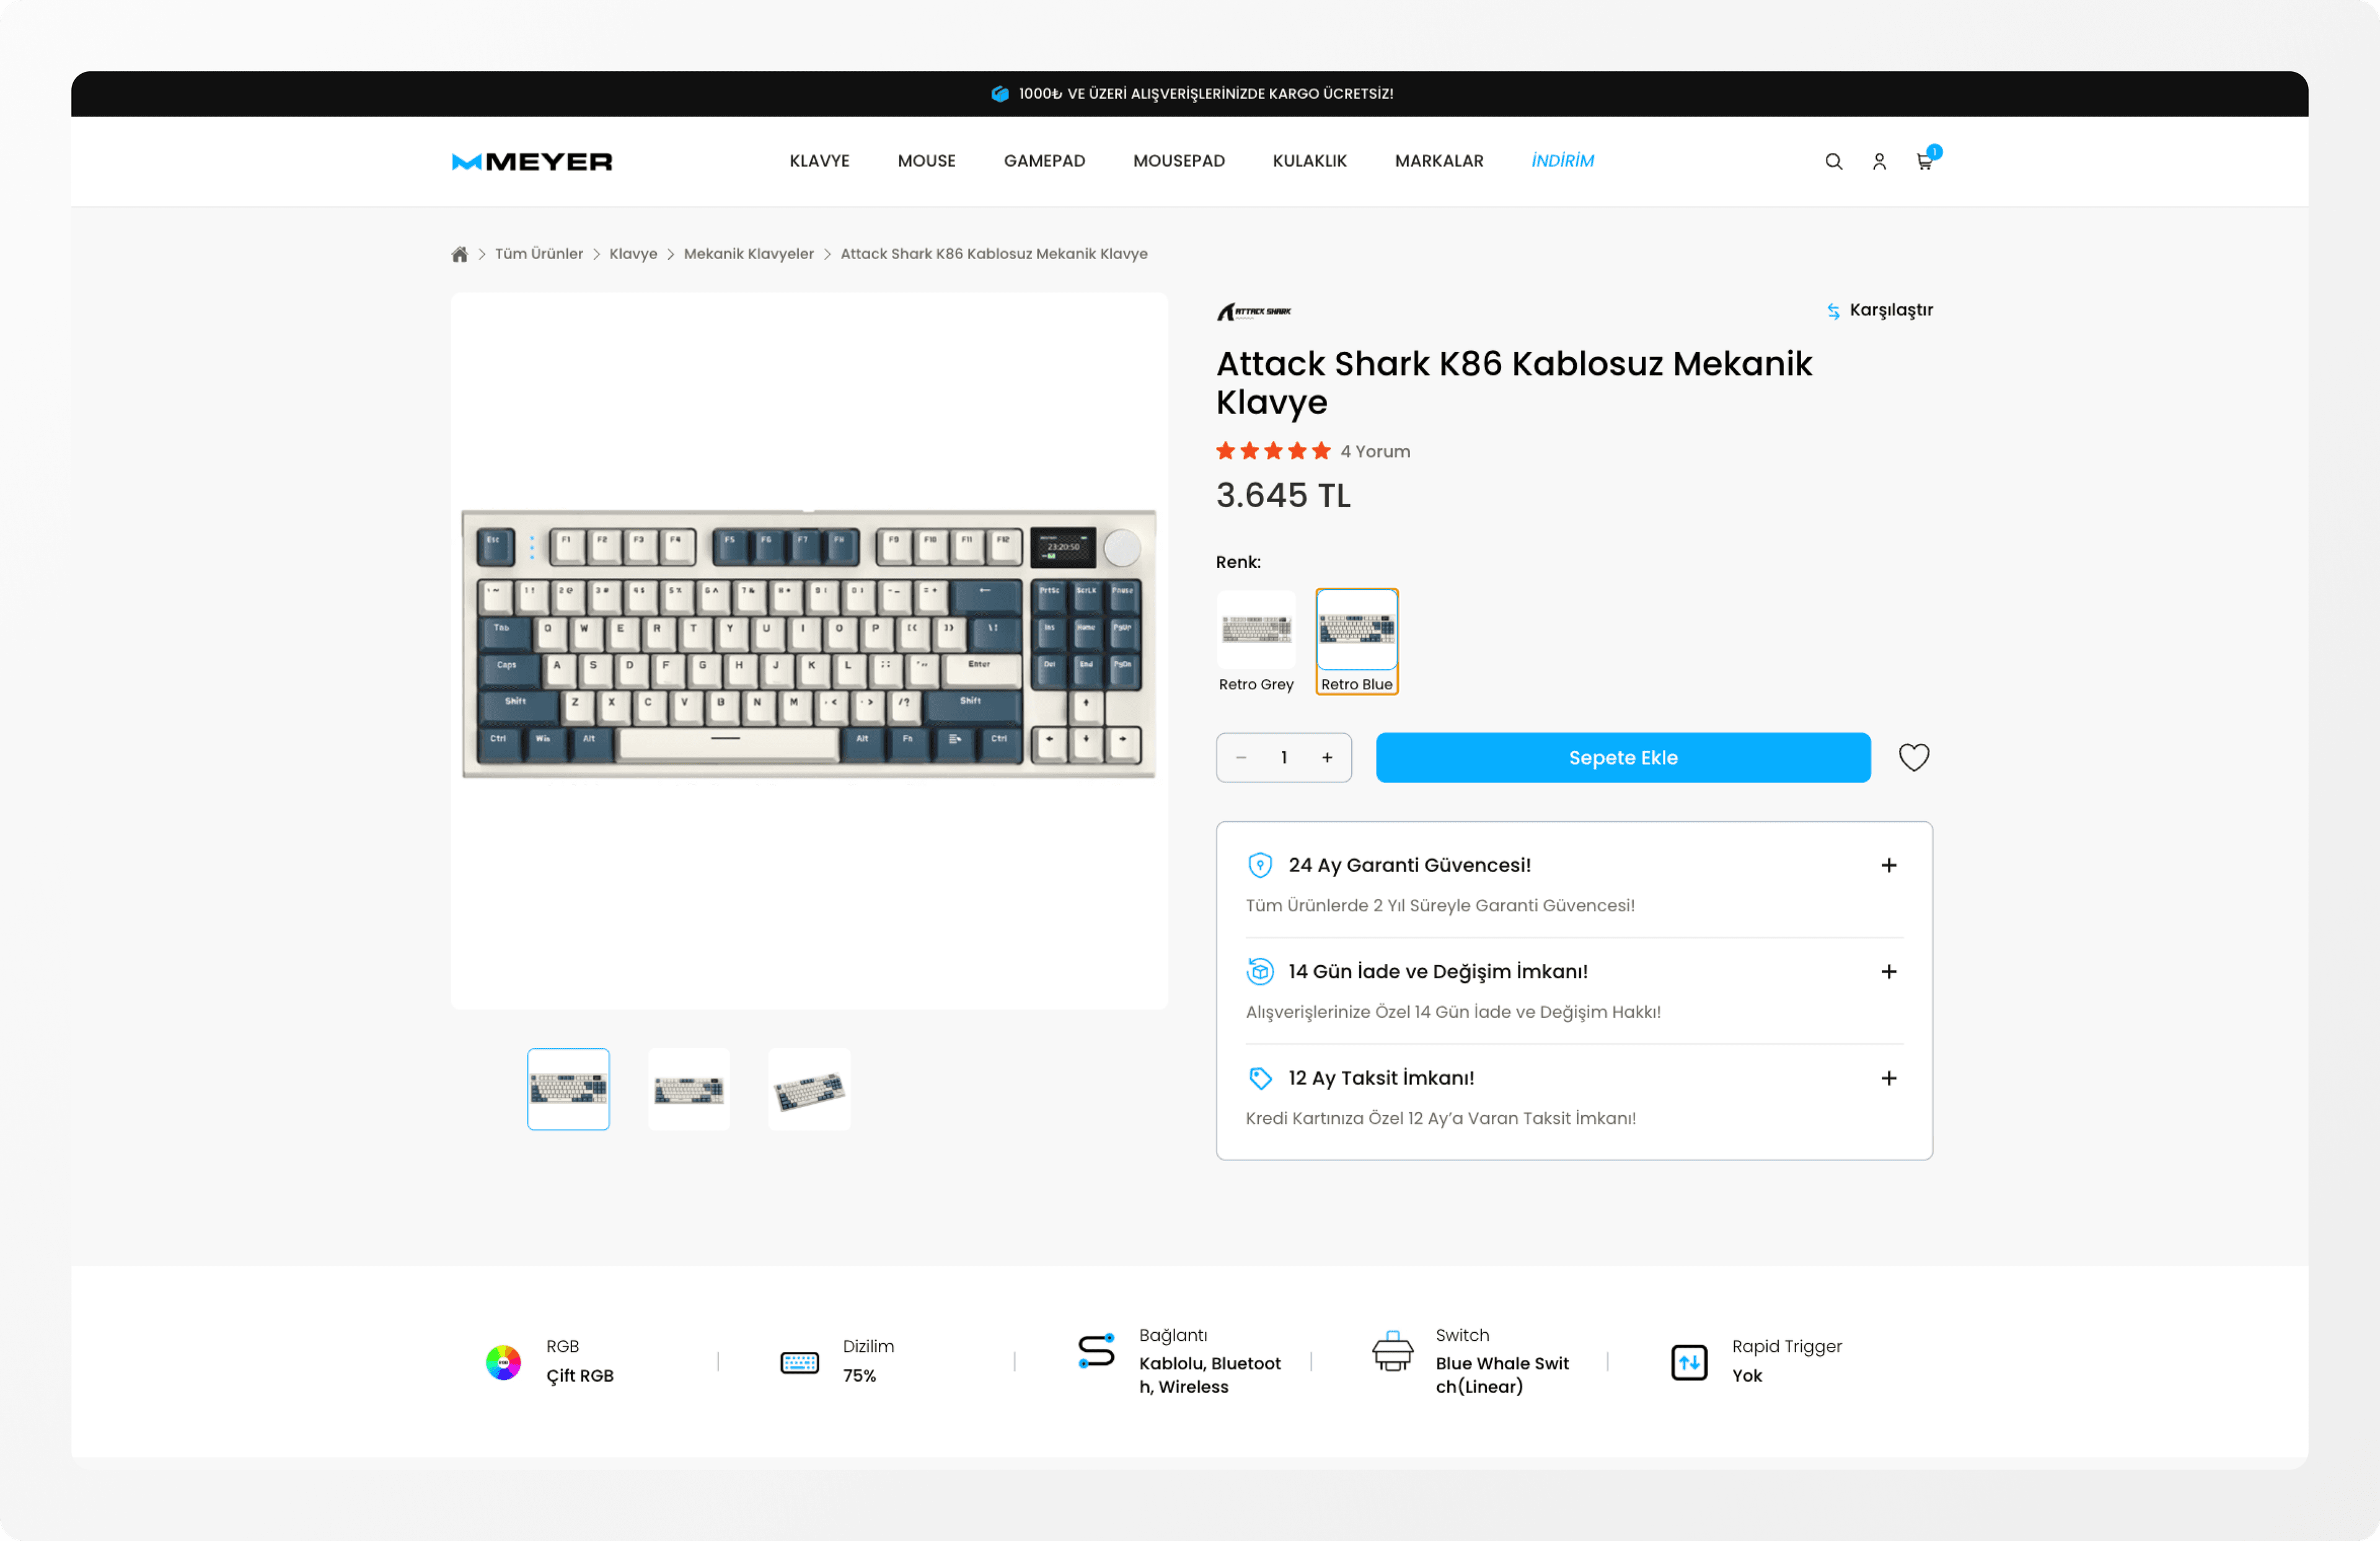This screenshot has width=2380, height=1541.
Task: Expand 14 Gün İade ve Değişim section
Action: pyautogui.click(x=1888, y=971)
